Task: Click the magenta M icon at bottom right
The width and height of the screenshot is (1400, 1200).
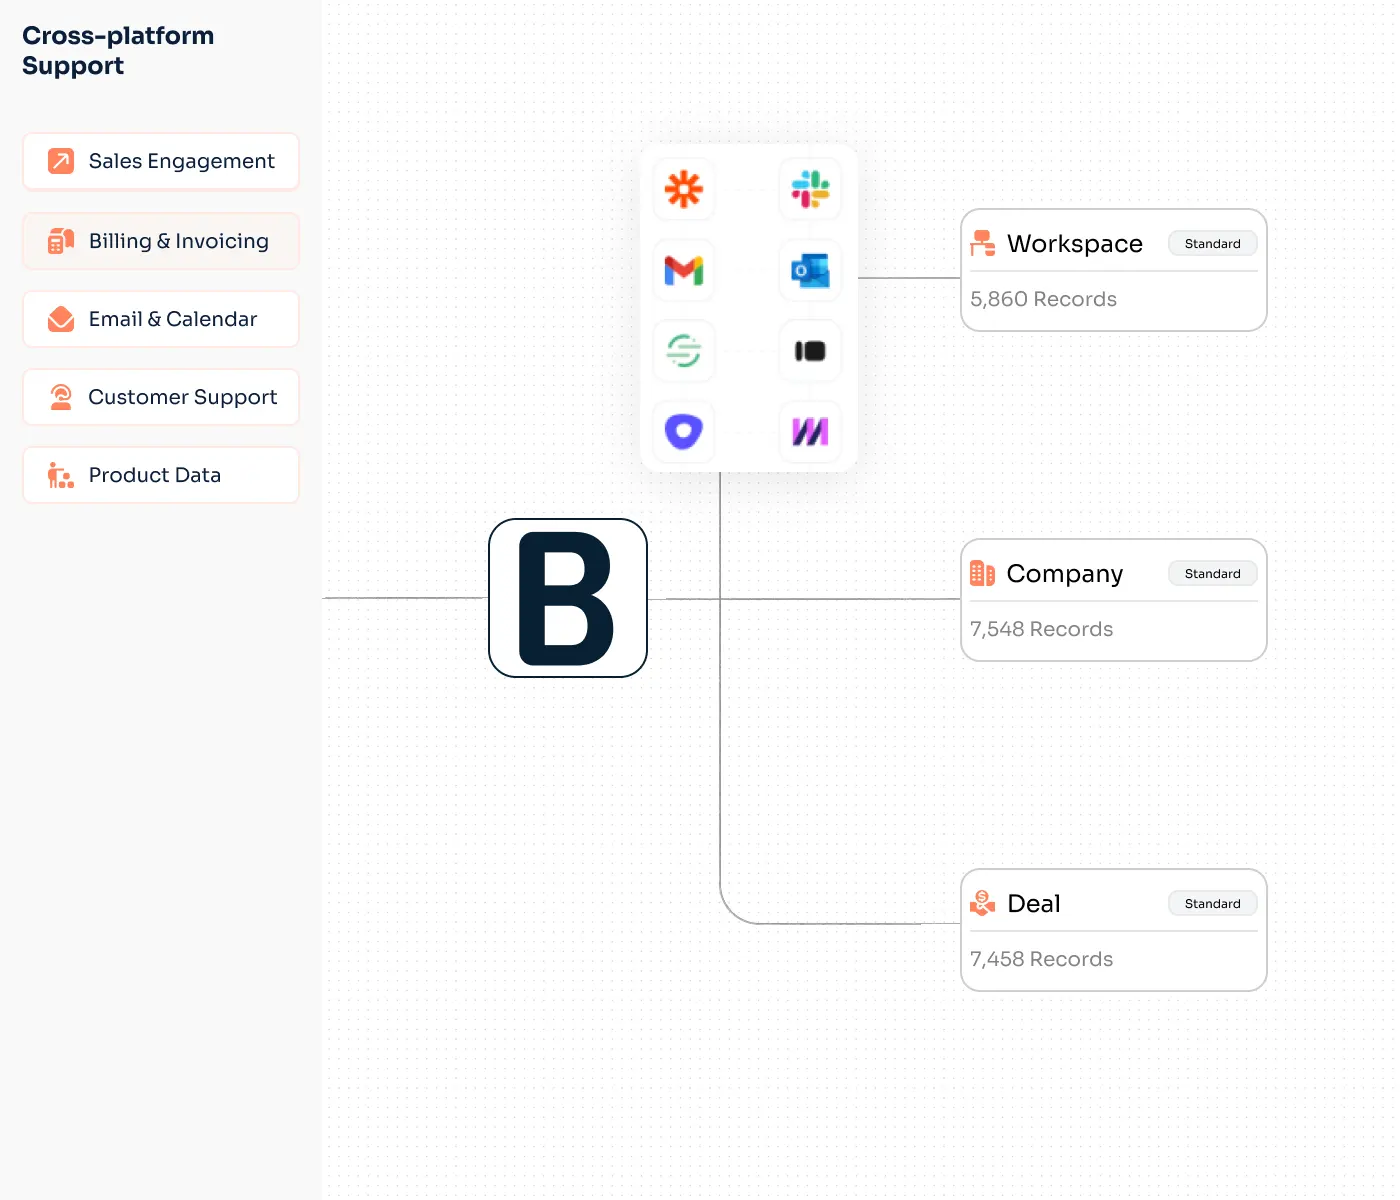Action: (810, 432)
